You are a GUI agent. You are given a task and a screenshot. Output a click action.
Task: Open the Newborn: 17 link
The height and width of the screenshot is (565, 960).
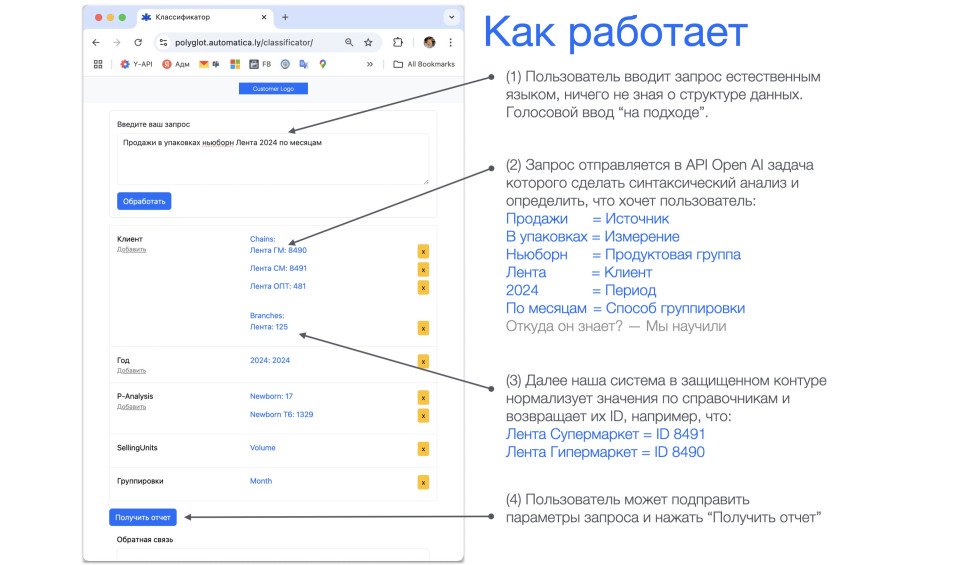[271, 396]
